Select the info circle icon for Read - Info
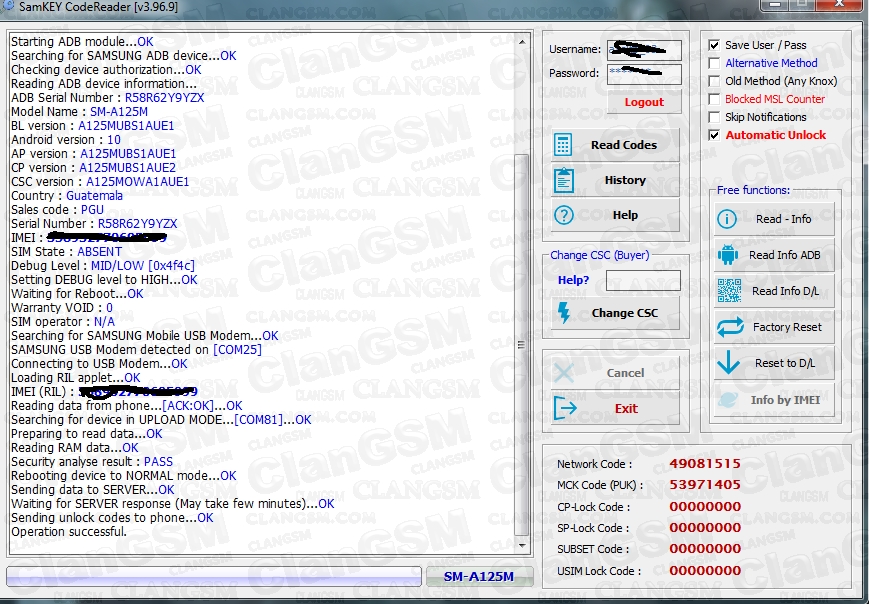869x604 pixels. pyautogui.click(x=727, y=219)
